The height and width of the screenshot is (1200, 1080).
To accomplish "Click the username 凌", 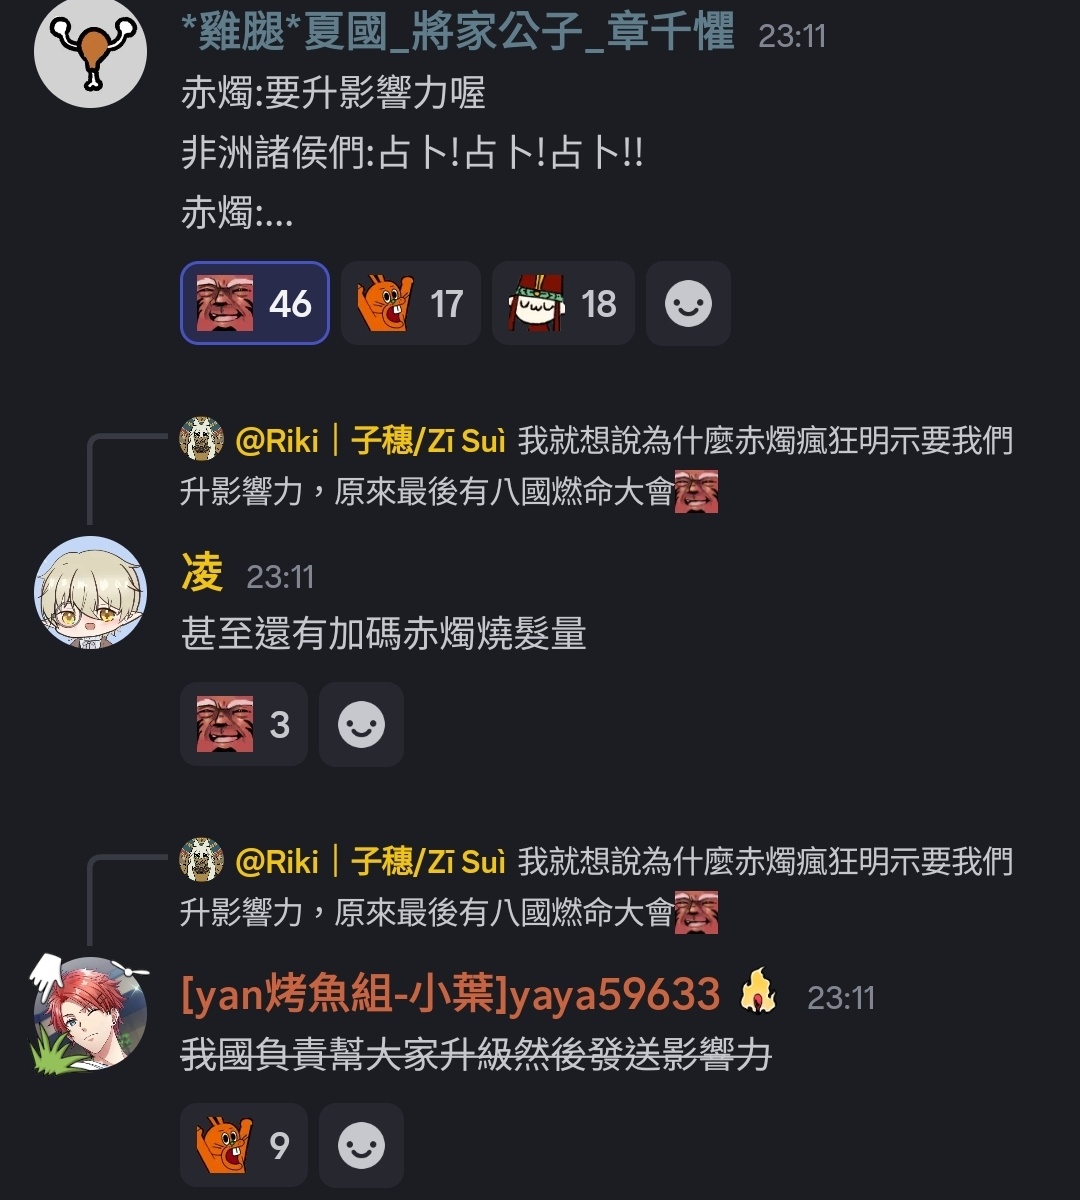I will pyautogui.click(x=202, y=574).
